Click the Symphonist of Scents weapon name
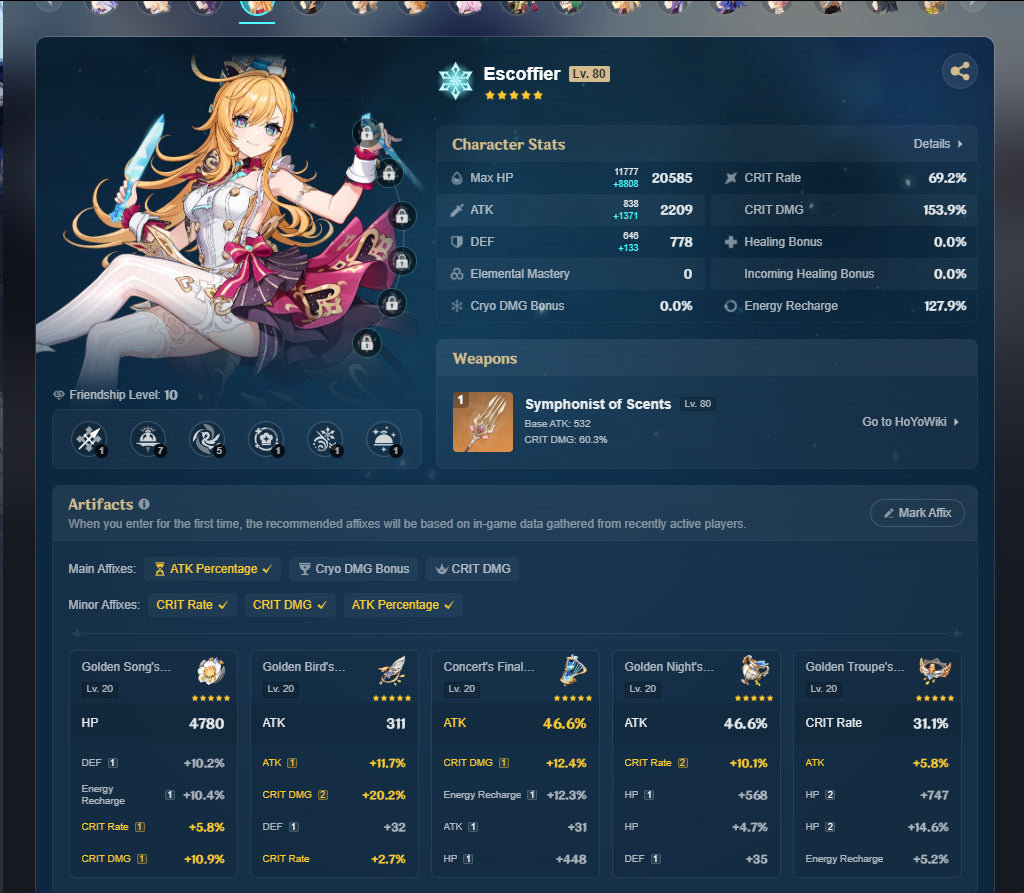This screenshot has width=1024, height=893. [x=598, y=404]
